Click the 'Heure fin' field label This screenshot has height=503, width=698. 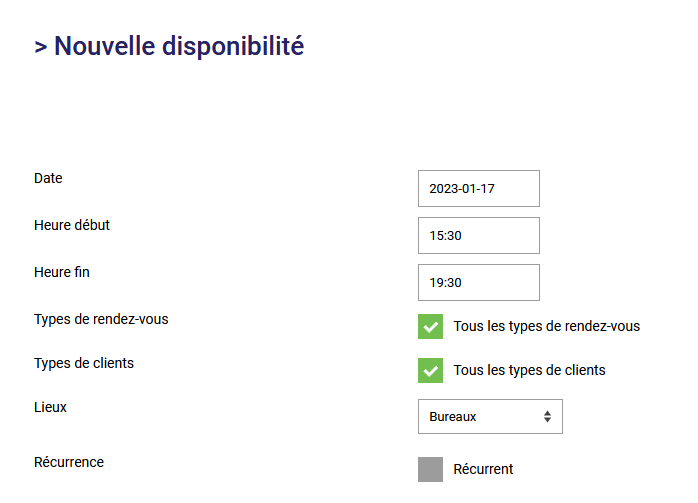(62, 271)
